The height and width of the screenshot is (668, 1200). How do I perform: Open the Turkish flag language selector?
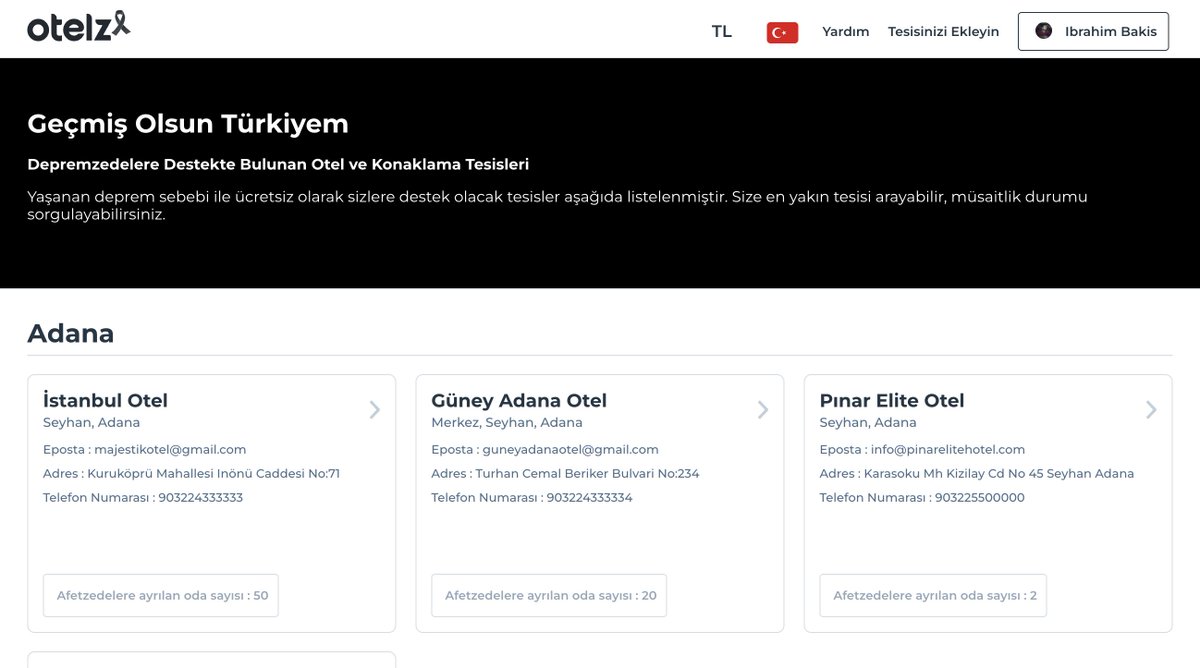click(782, 32)
